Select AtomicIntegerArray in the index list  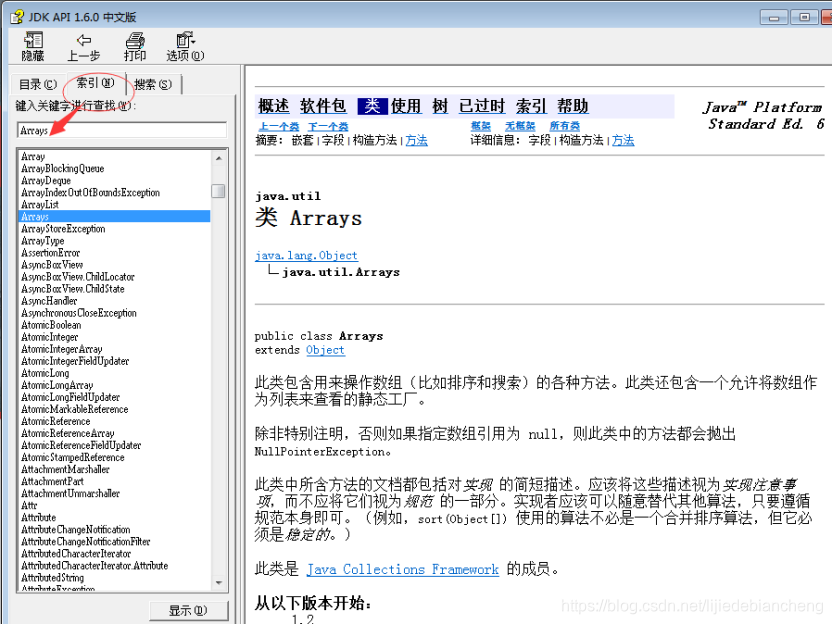coord(62,349)
